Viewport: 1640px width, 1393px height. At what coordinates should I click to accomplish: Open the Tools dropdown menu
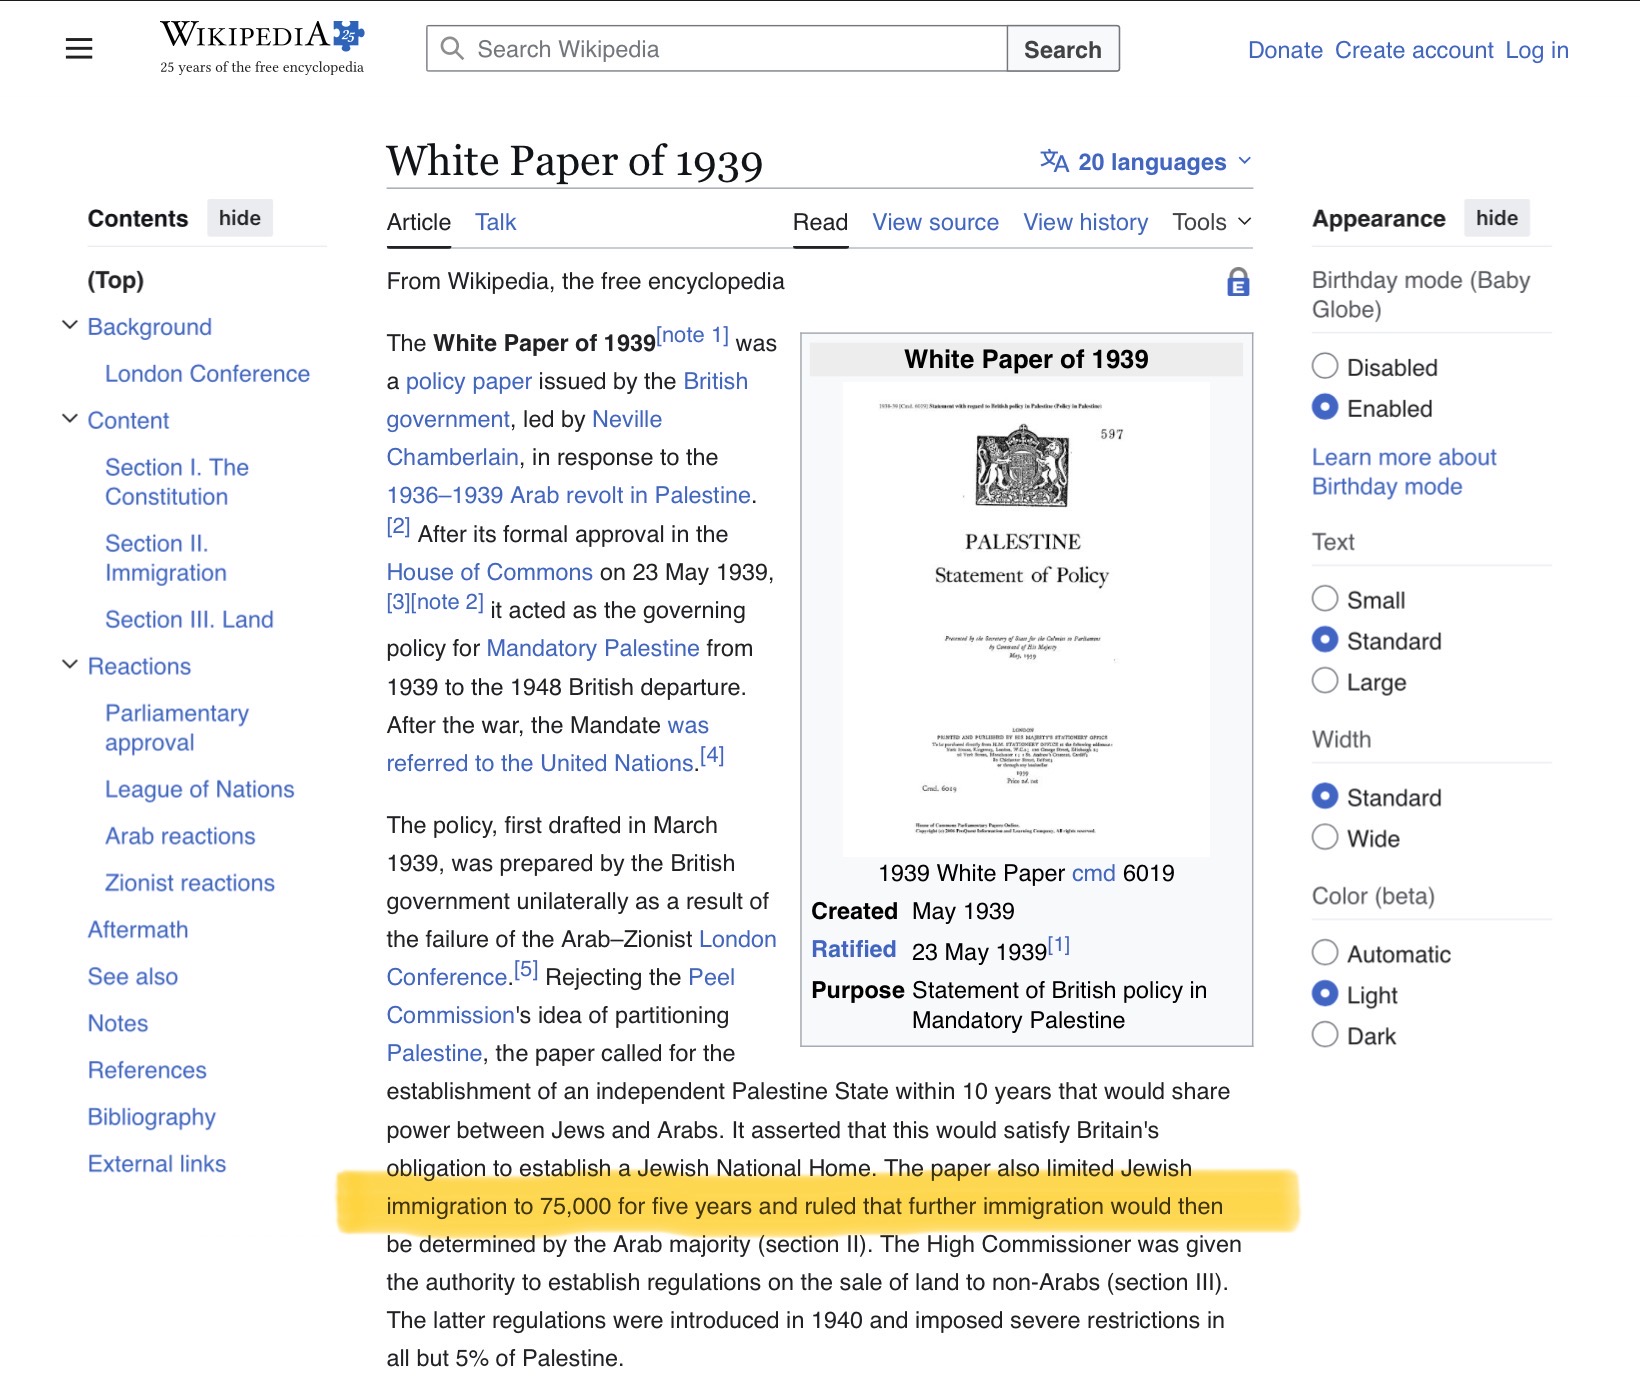1212,222
